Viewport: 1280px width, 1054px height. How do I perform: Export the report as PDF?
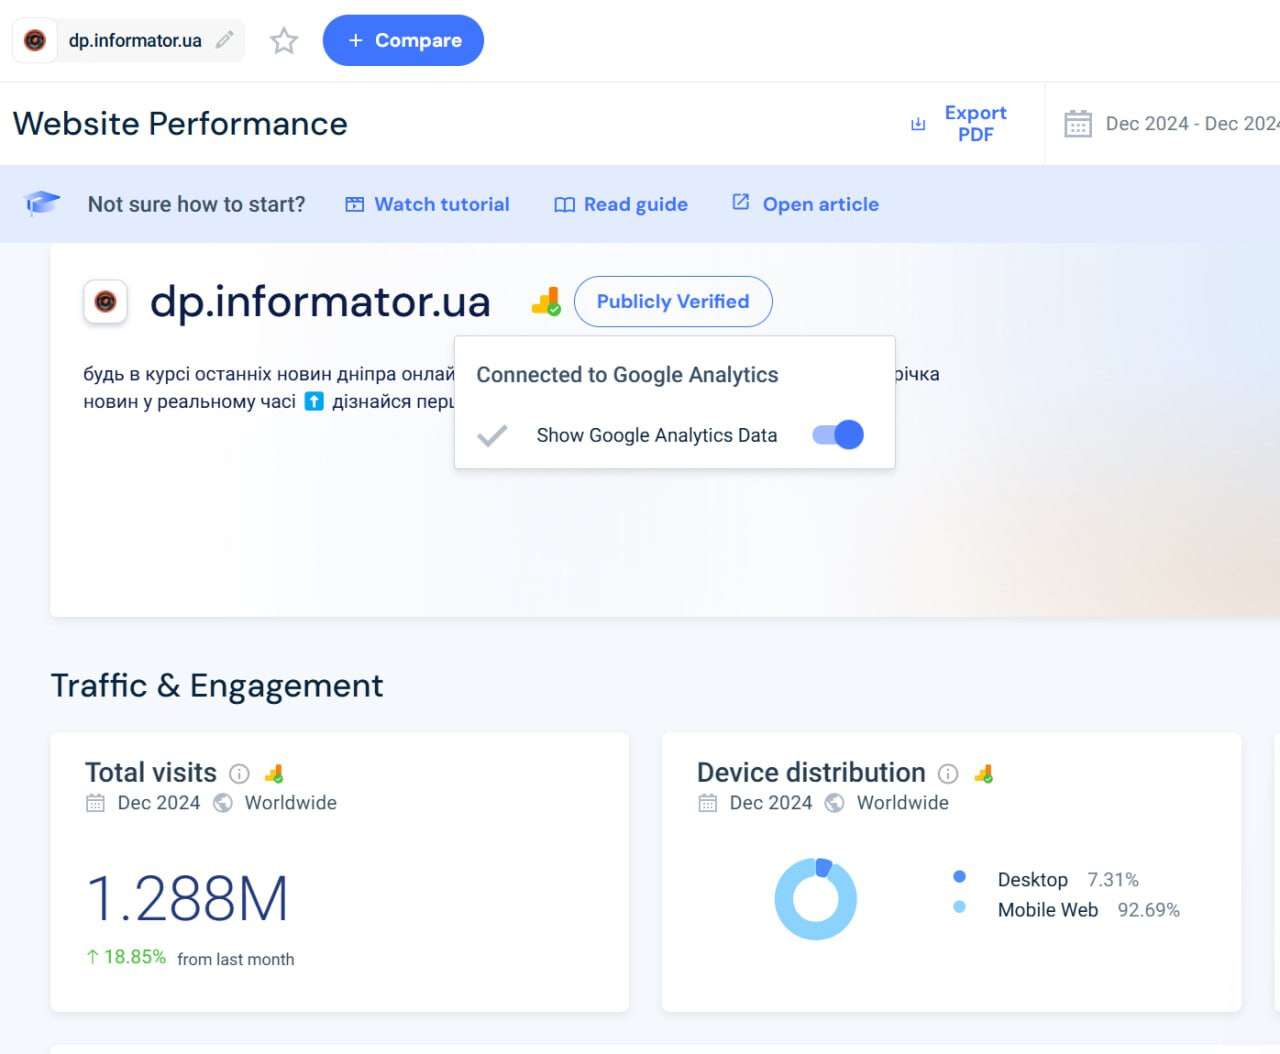coord(975,124)
